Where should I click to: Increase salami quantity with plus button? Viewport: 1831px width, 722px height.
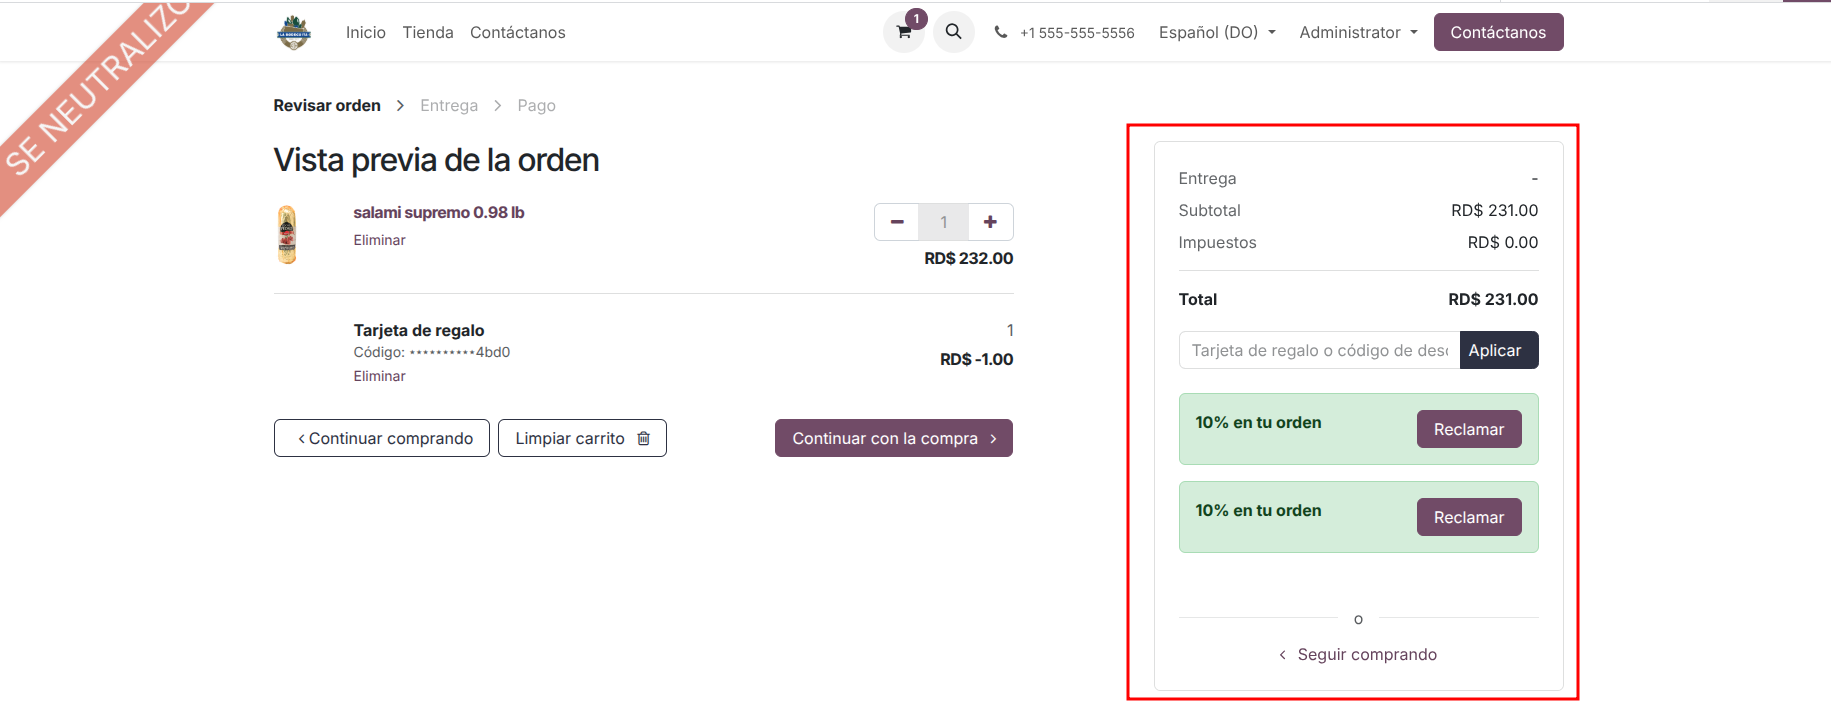(990, 222)
